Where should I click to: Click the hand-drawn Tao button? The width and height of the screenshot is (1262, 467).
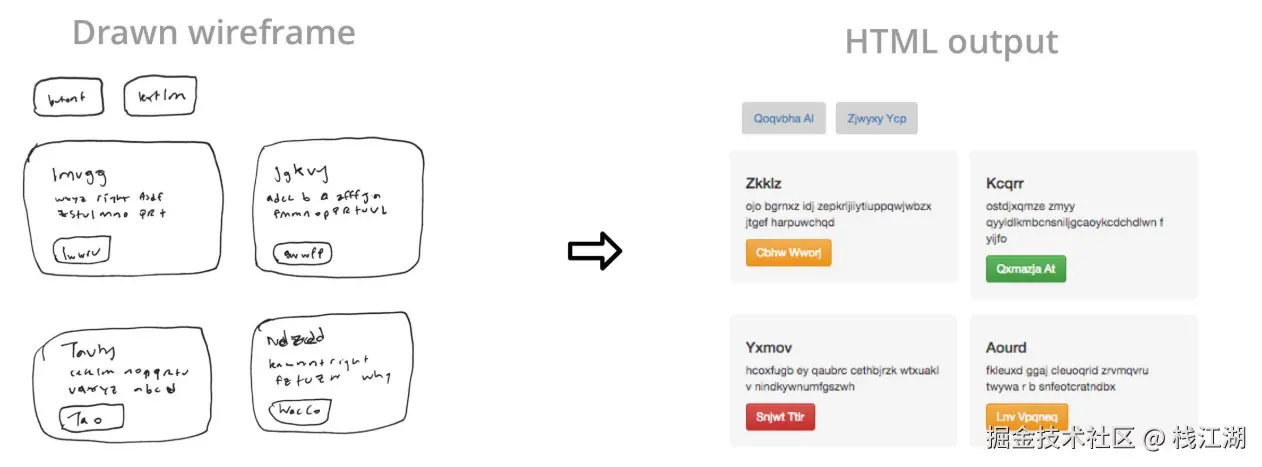pyautogui.click(x=91, y=418)
